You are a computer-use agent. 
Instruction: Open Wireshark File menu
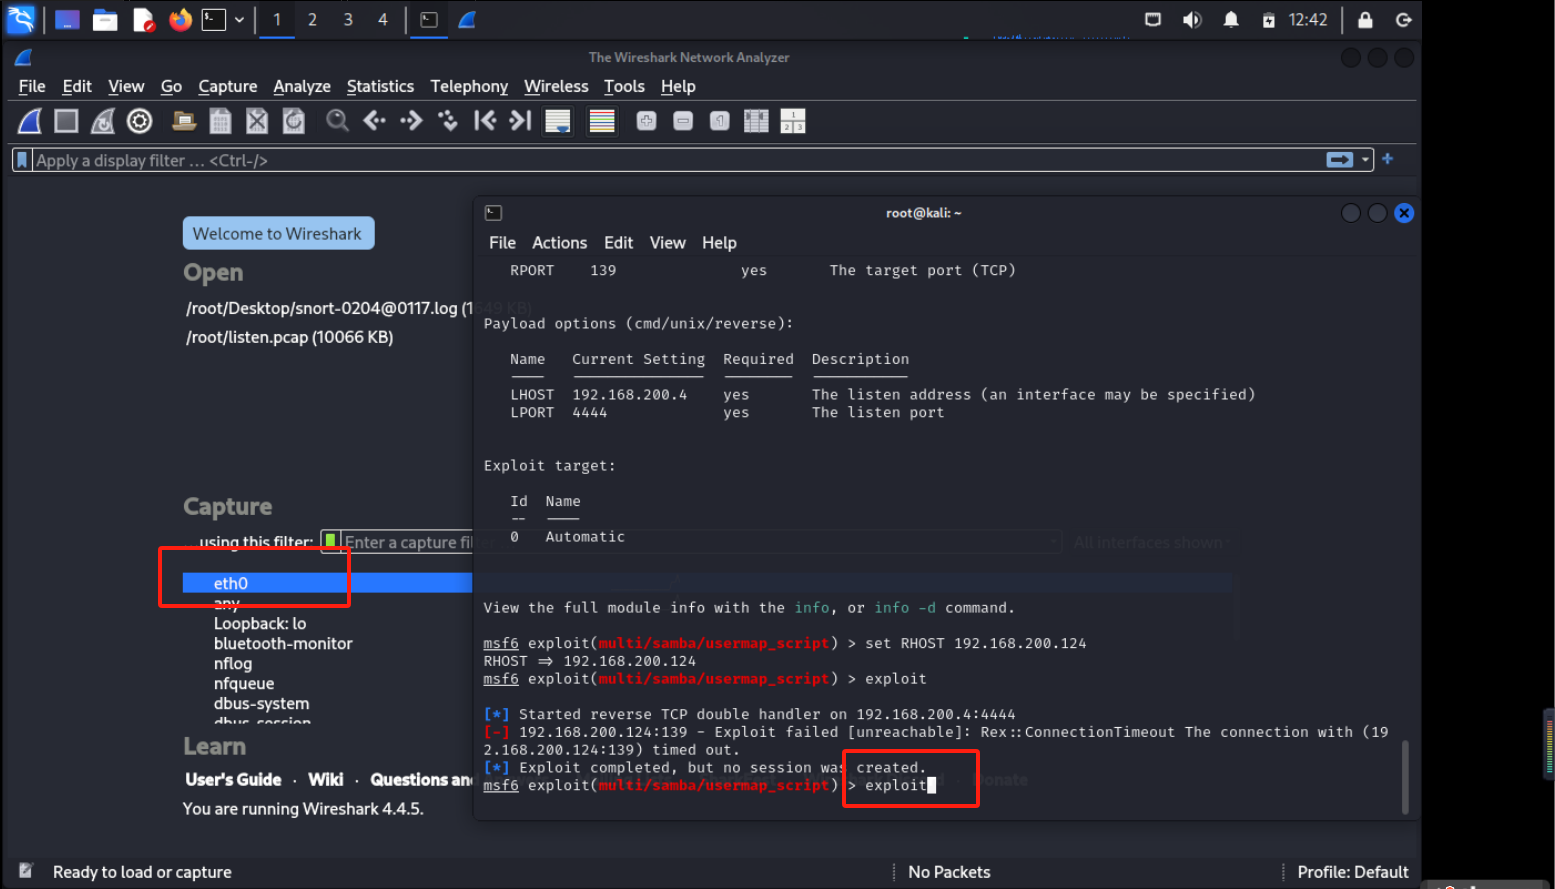[32, 87]
